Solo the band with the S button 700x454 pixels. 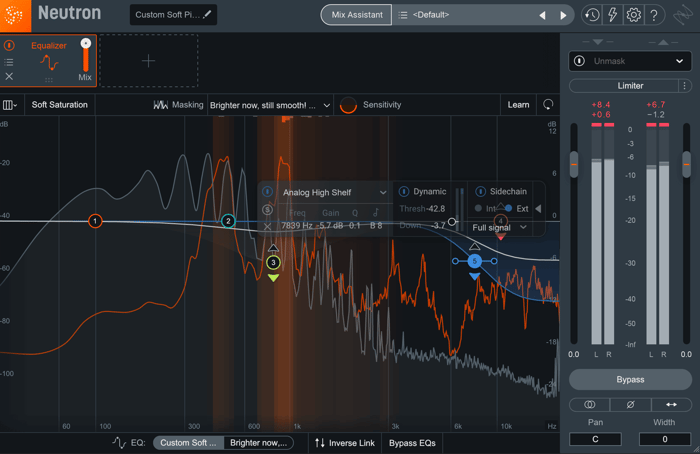(x=267, y=210)
